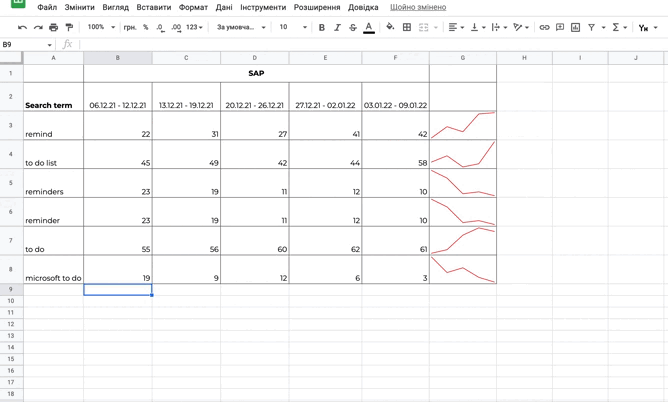This screenshot has height=402, width=668.
Task: Select cell with value 58
Action: pos(395,154)
